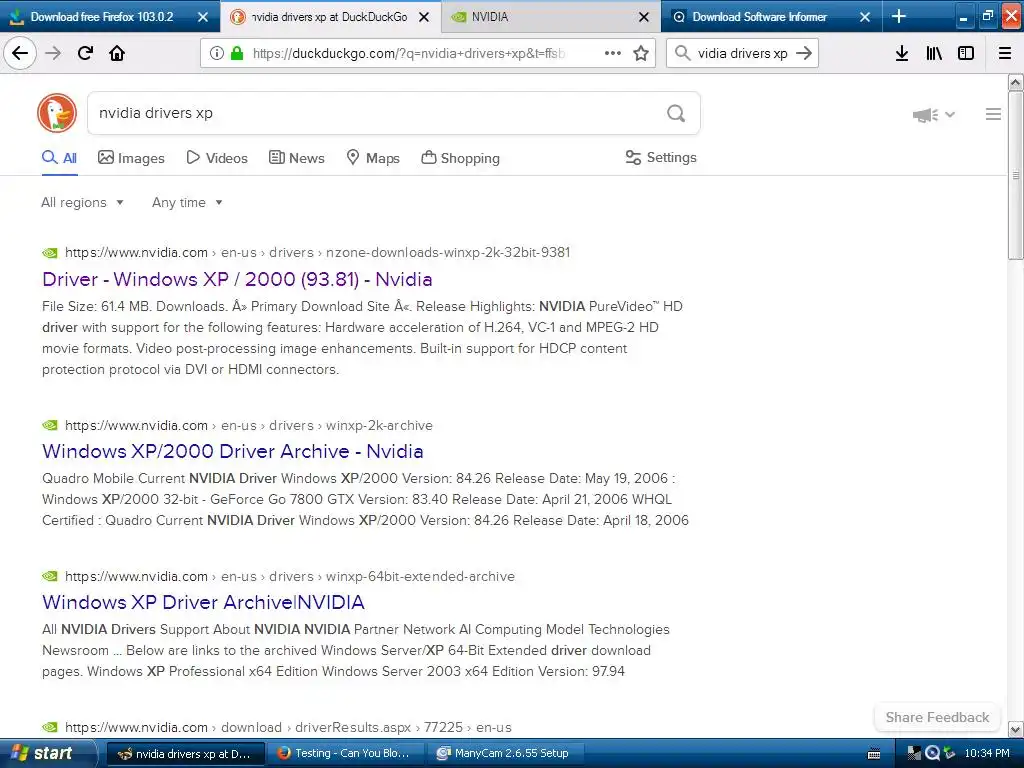Image resolution: width=1024 pixels, height=768 pixels.
Task: Close the NVIDIA tab
Action: [644, 17]
